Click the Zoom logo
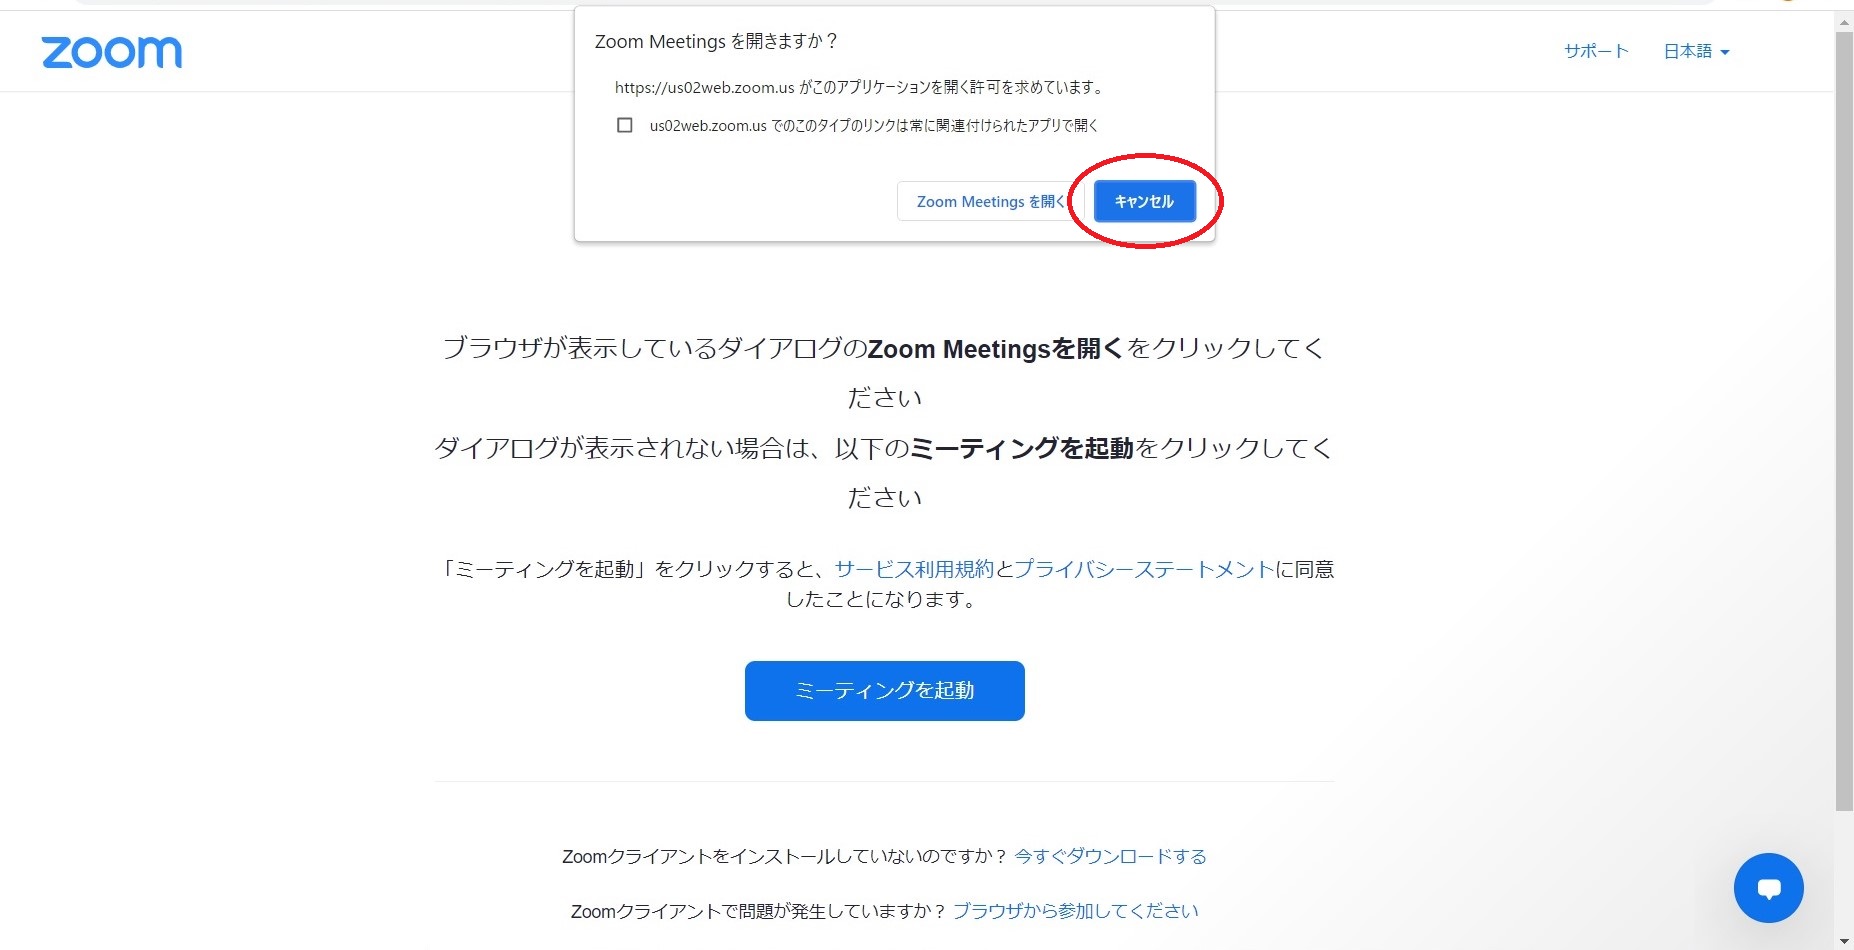Screen dimensions: 1854x950 tap(112, 53)
